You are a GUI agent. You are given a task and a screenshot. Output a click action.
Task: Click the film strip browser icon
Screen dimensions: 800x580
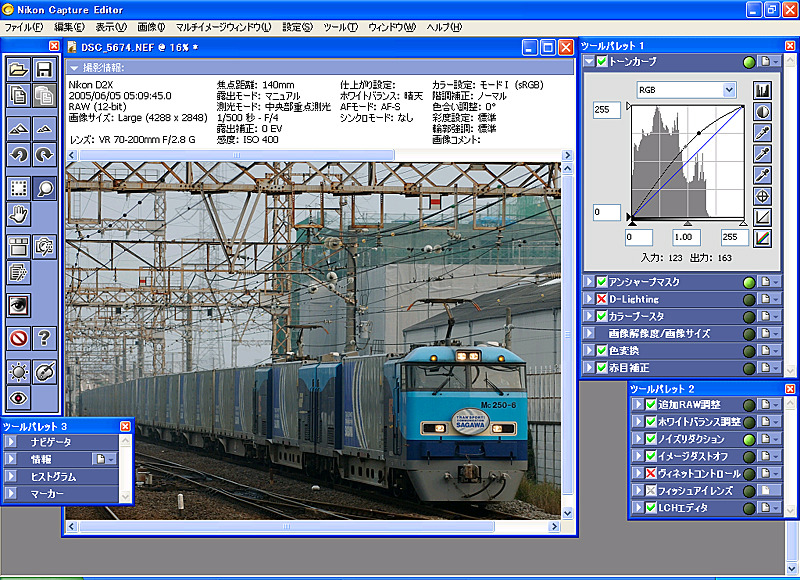18,247
